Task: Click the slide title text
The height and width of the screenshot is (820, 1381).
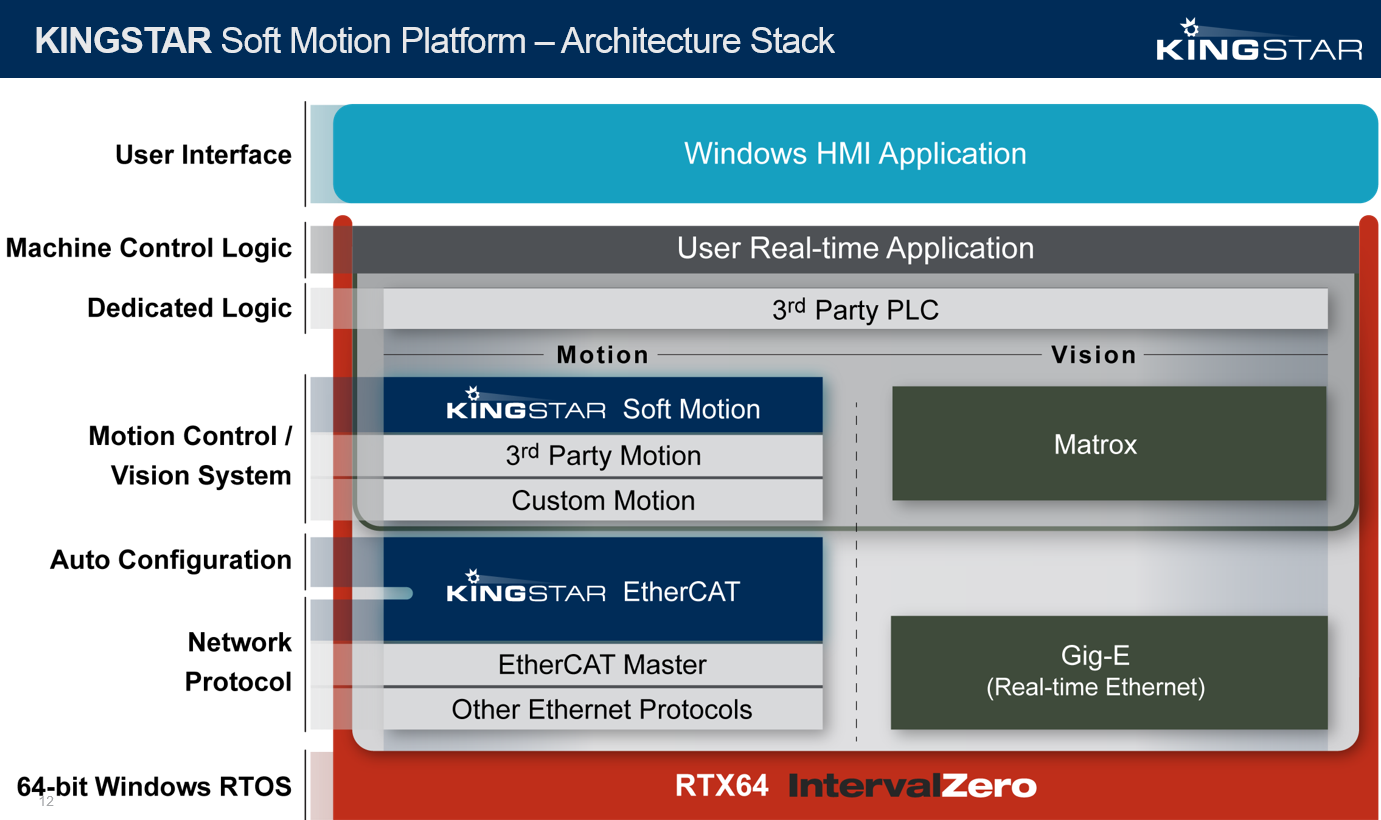Action: [x=435, y=41]
